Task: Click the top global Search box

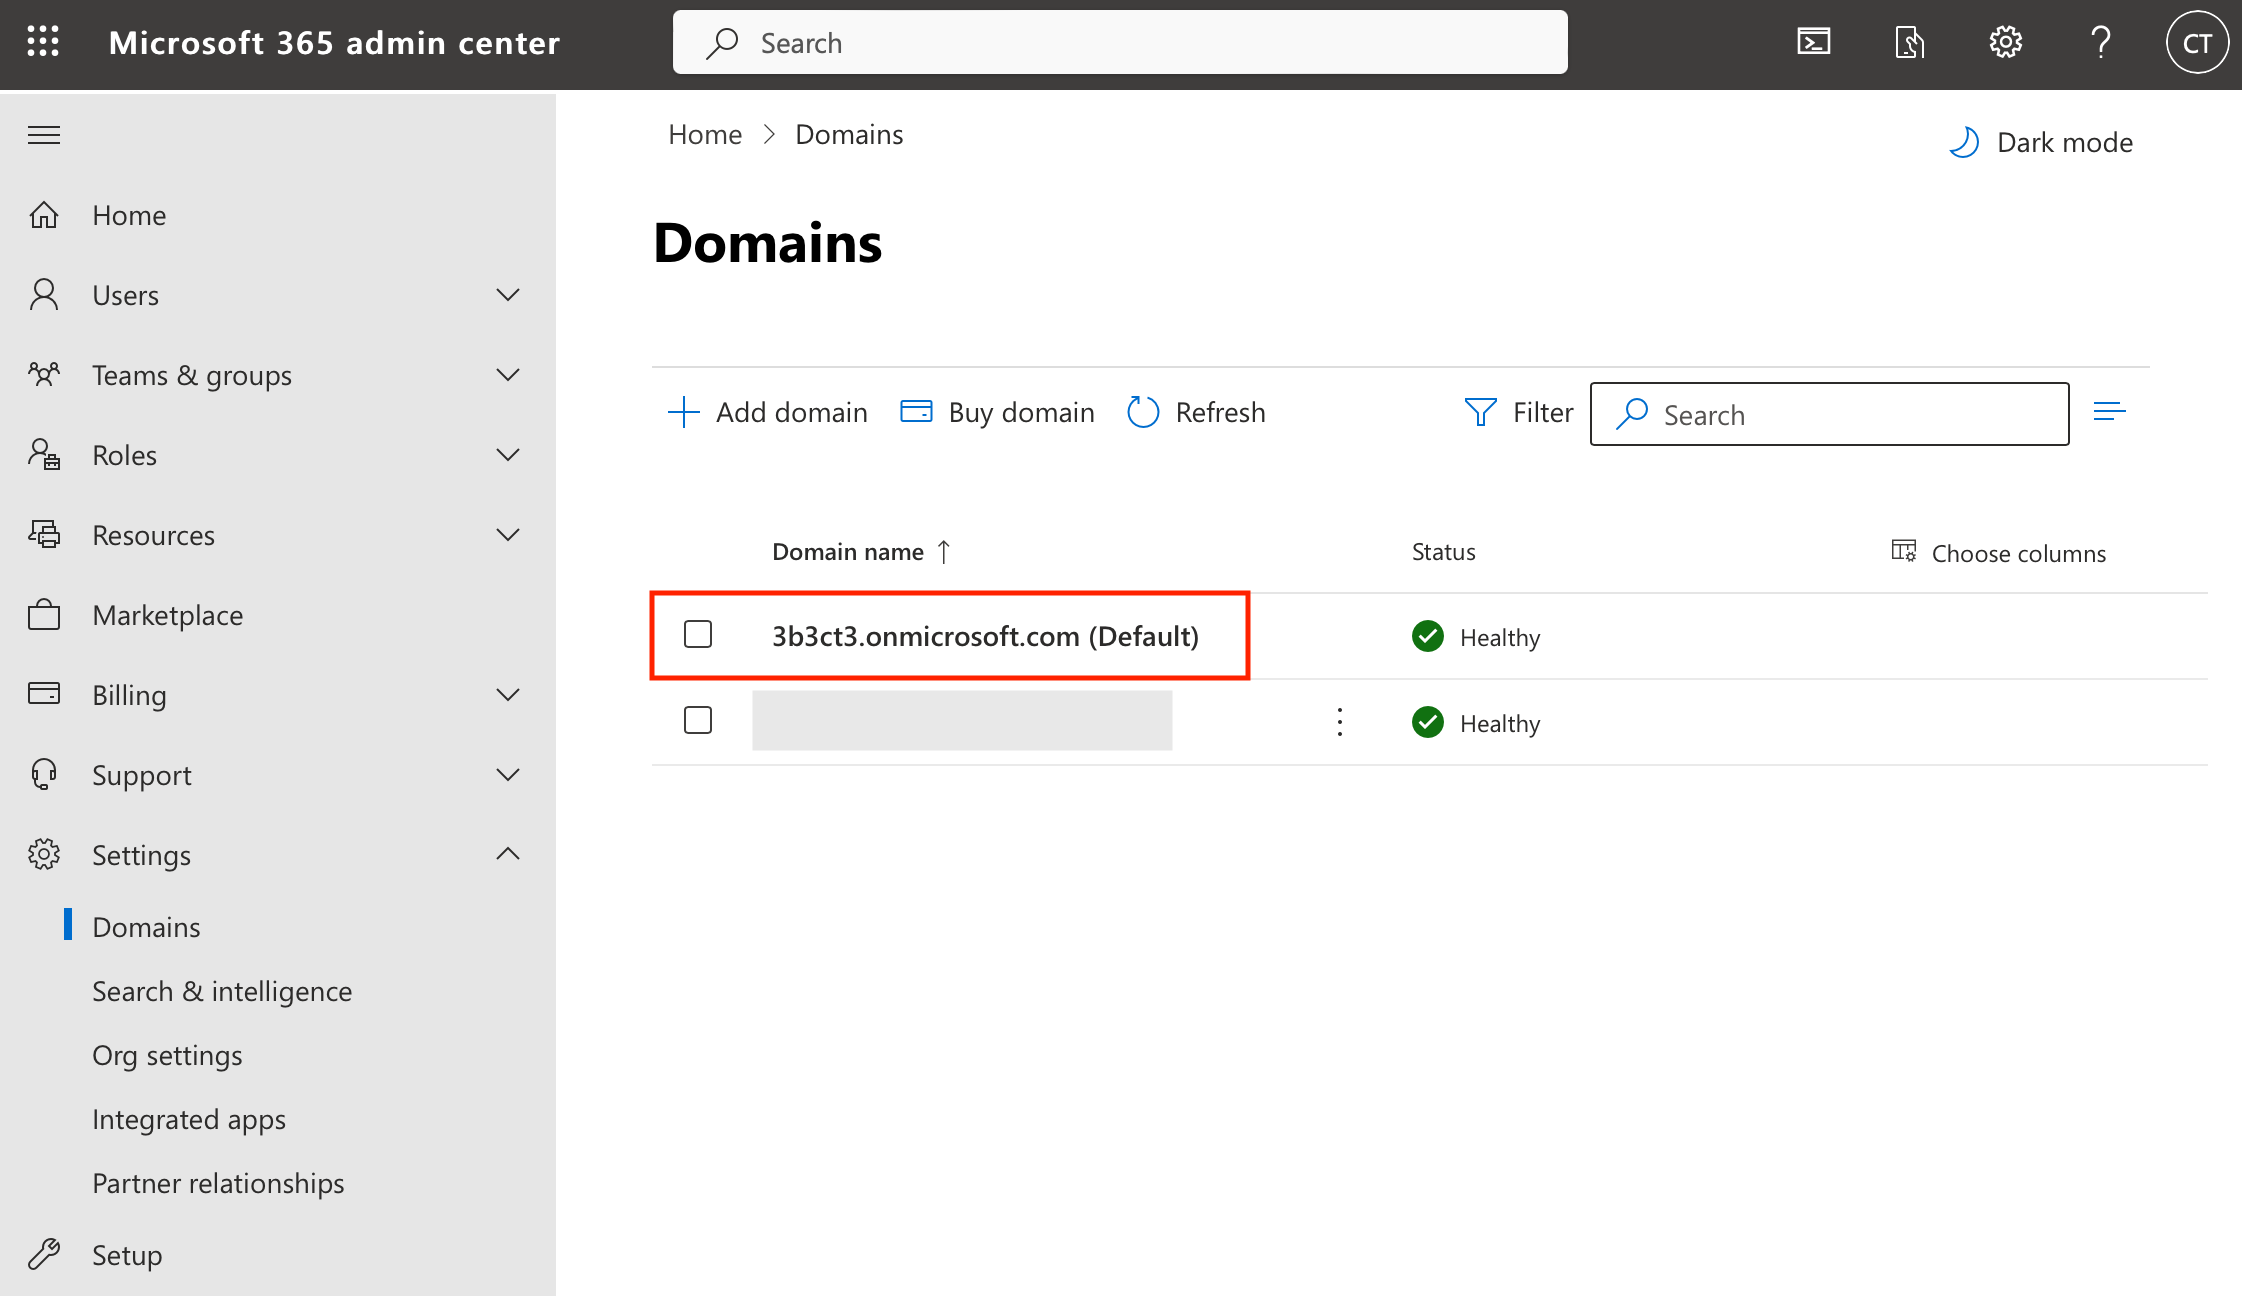Action: (x=1120, y=42)
